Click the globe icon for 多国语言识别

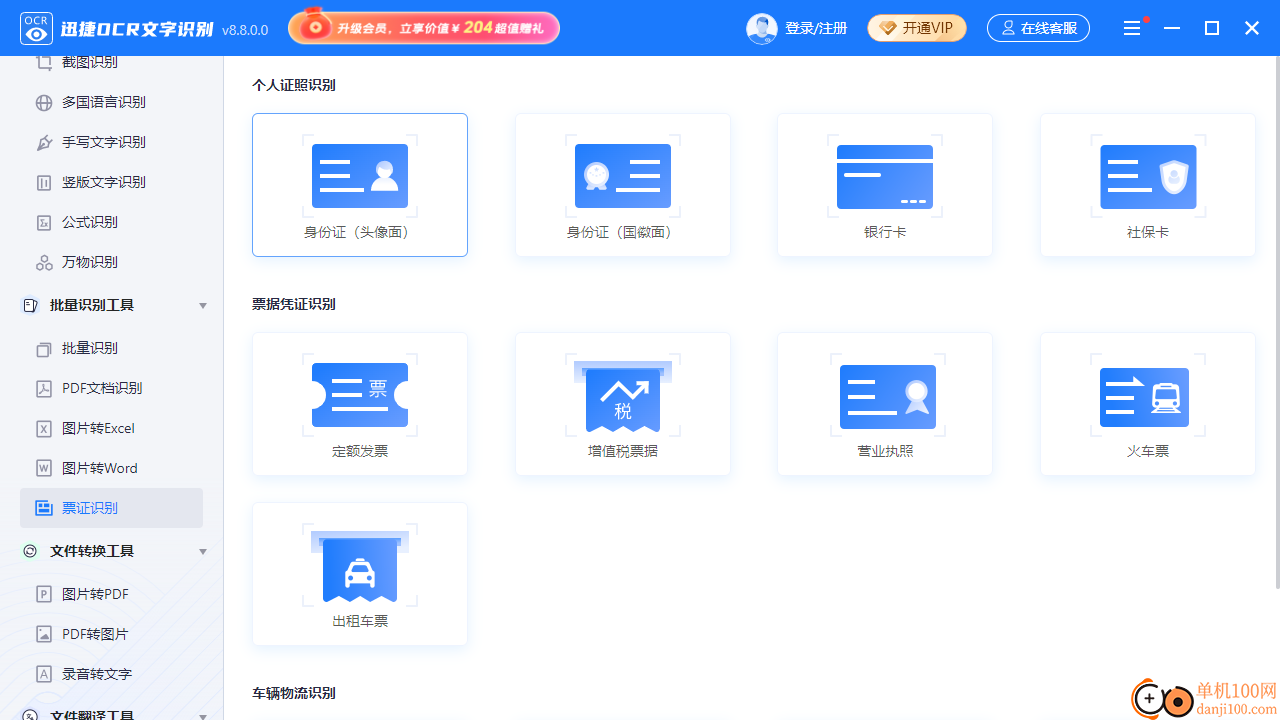tap(44, 102)
